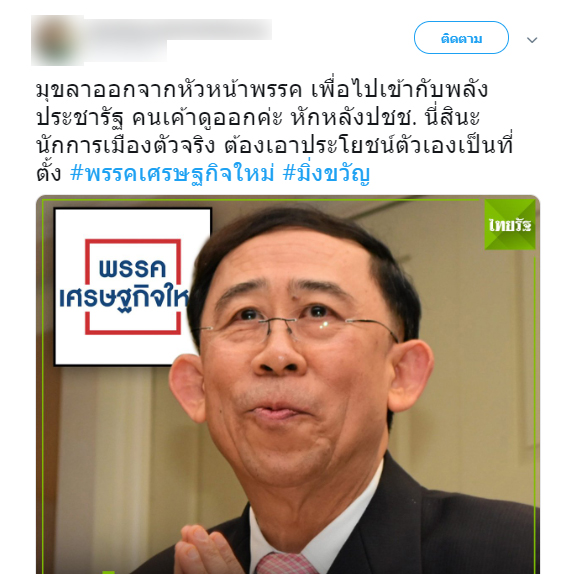Click the green ไทยรัฐ logo badge on the photo

[x=510, y=225]
